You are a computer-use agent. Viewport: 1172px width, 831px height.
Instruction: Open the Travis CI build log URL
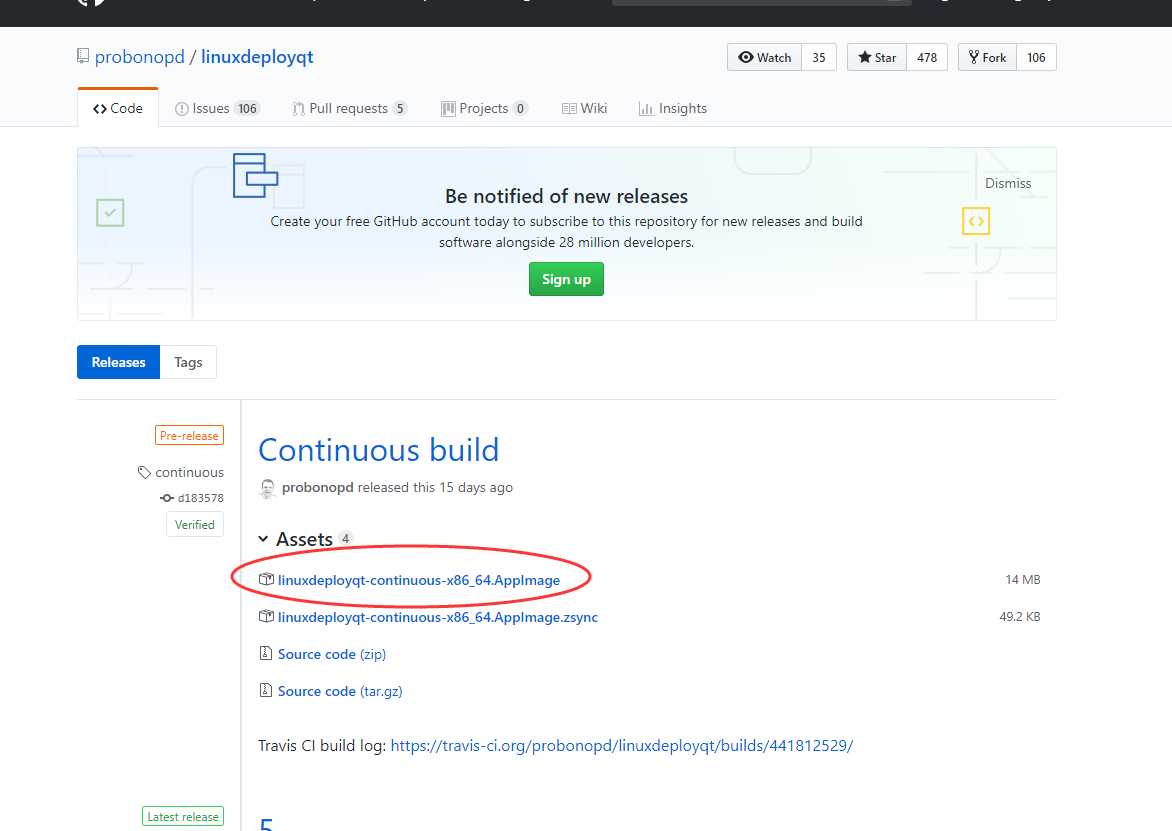[622, 746]
